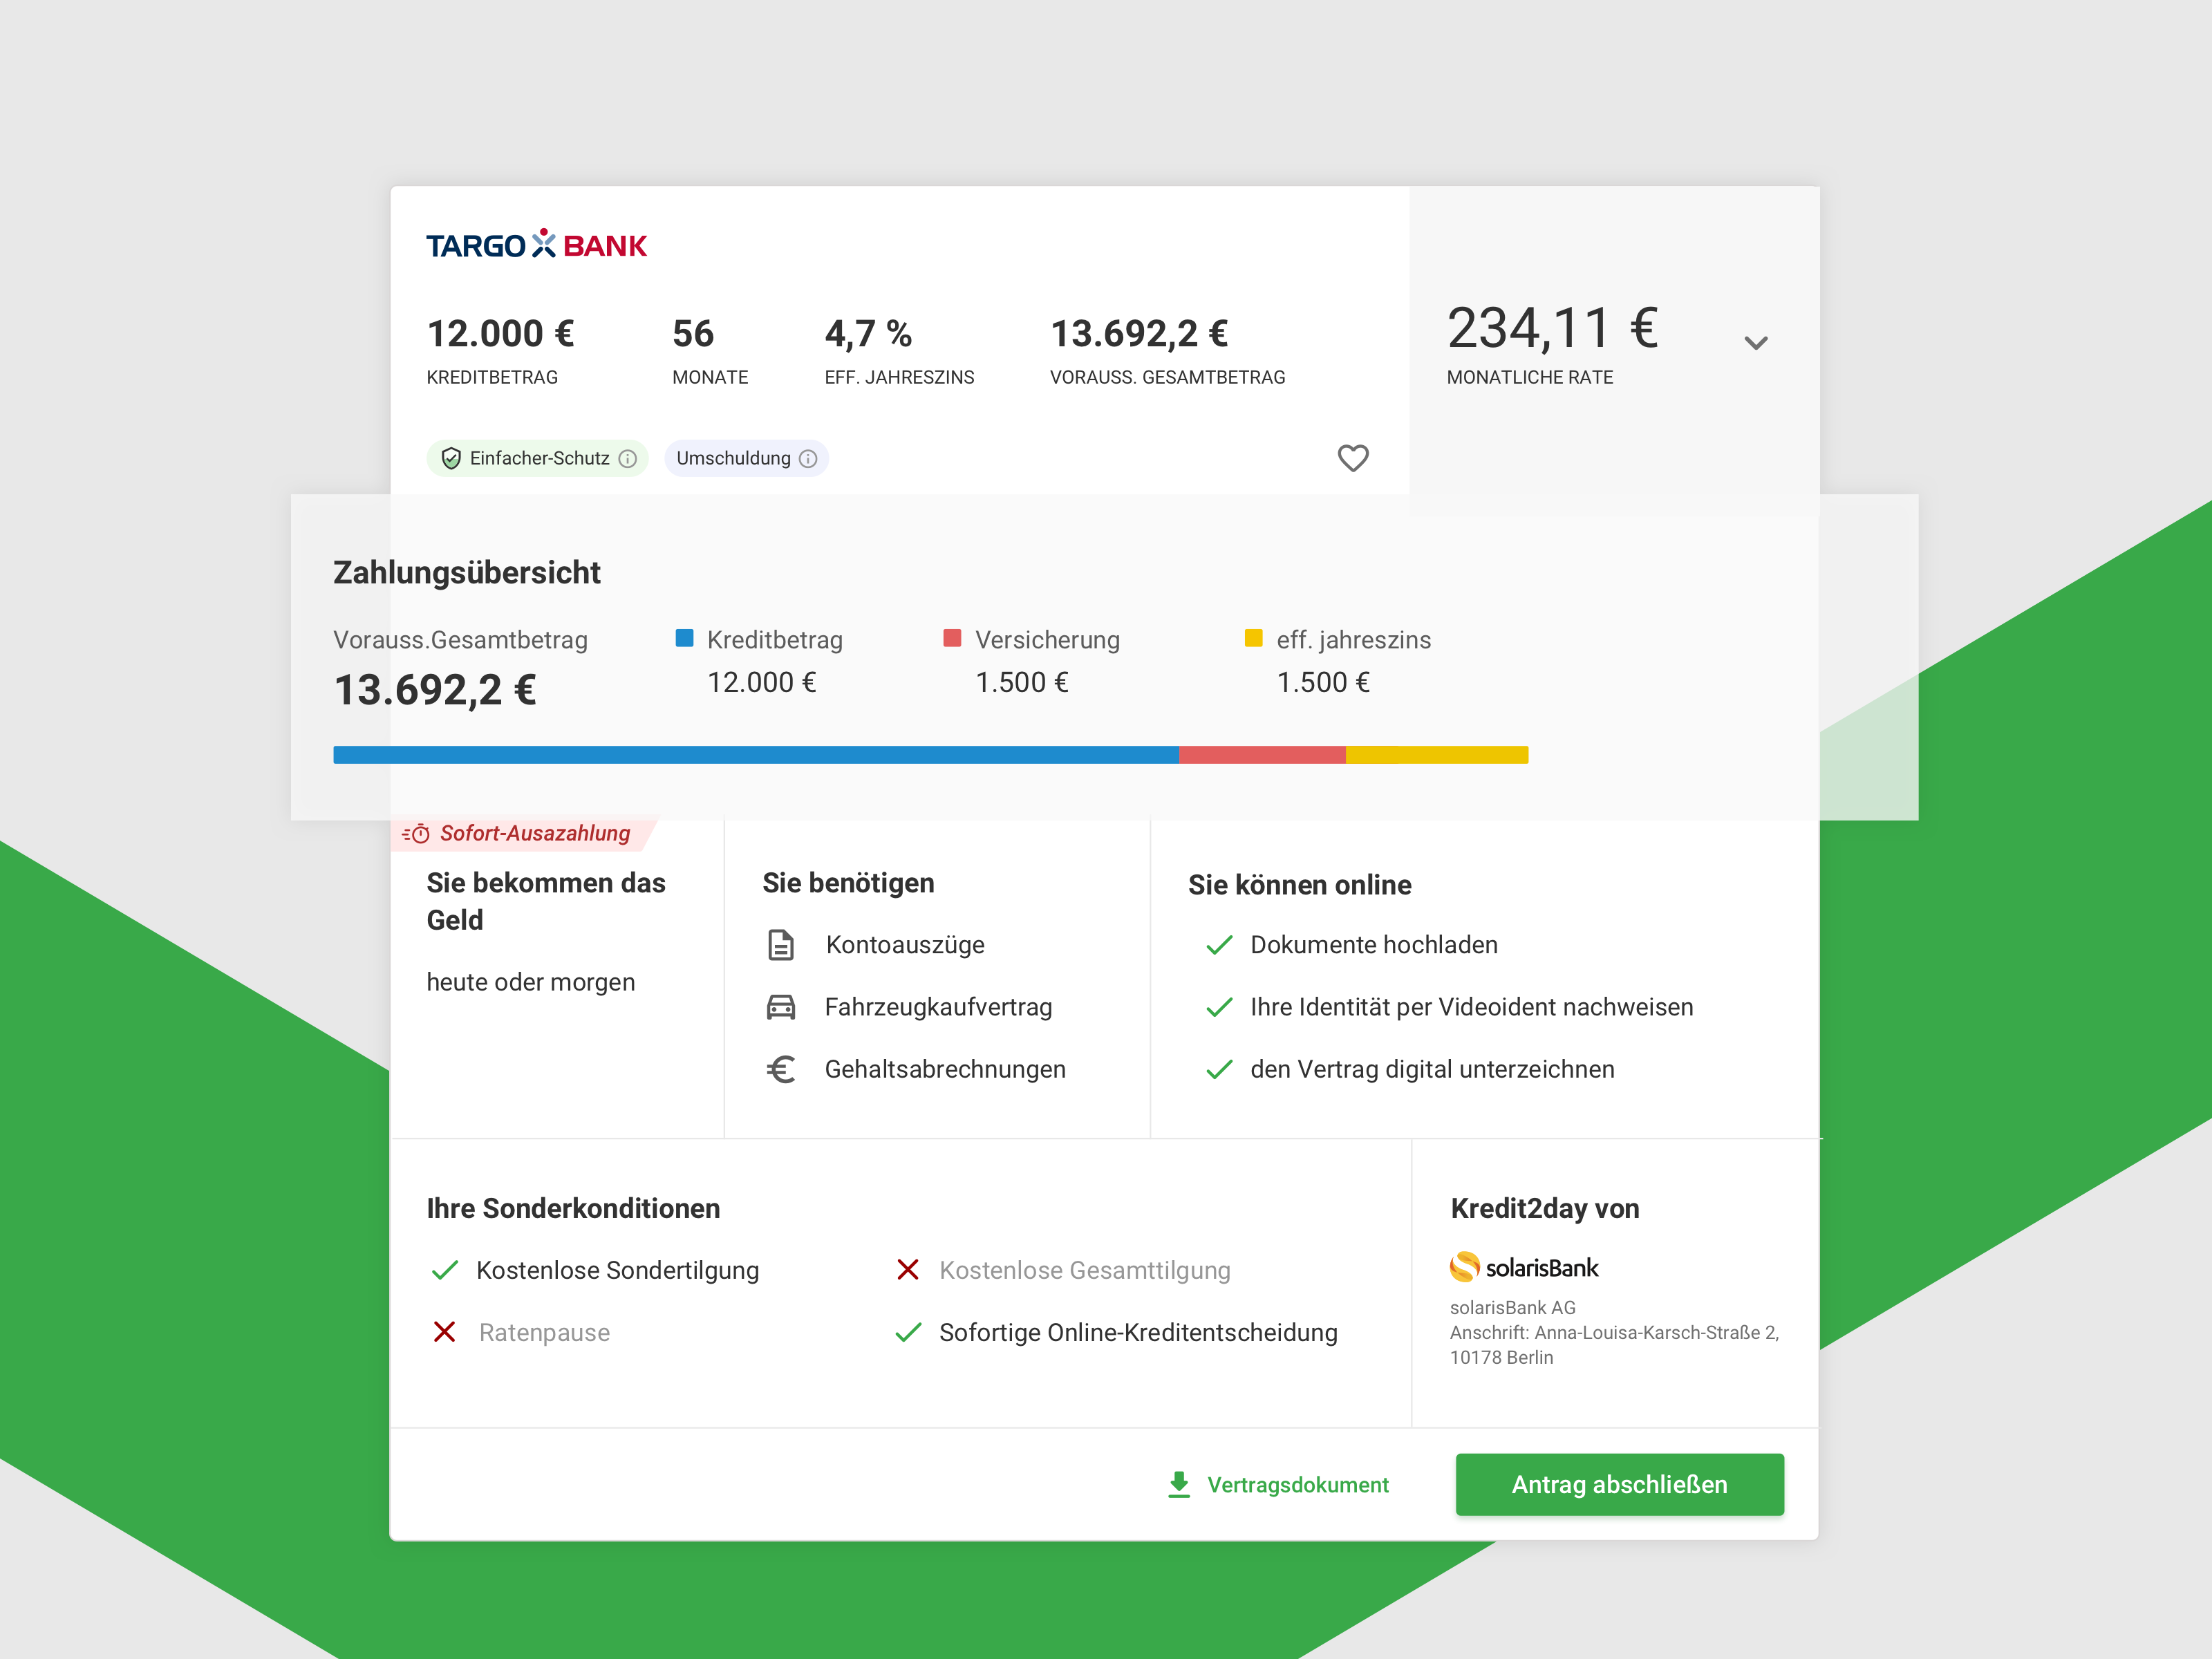Click the Fahrzeugkaufvertrag car icon

coord(781,1007)
